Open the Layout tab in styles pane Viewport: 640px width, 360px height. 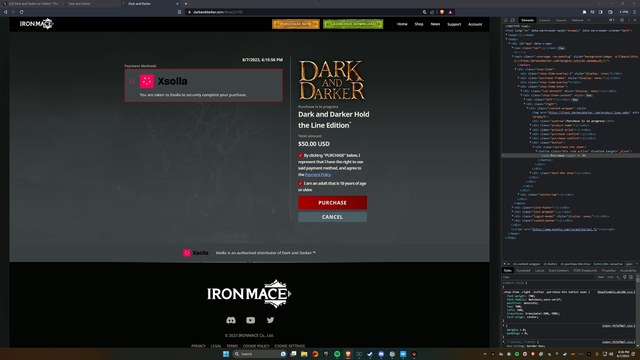539,270
